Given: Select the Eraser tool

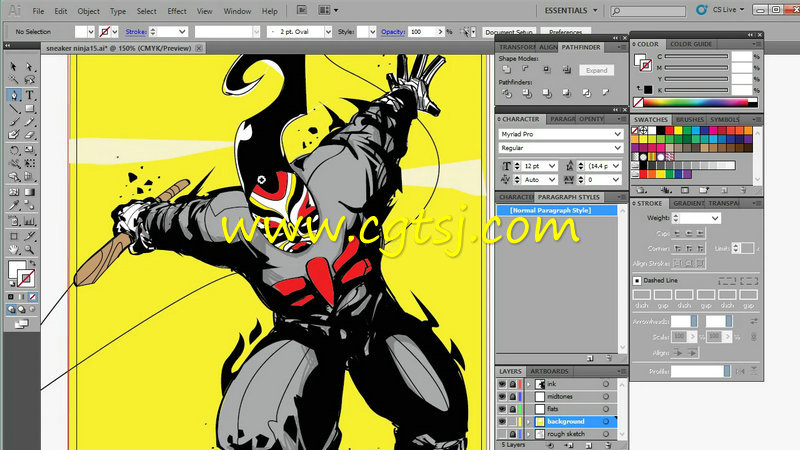Looking at the screenshot, I should click(x=30, y=135).
